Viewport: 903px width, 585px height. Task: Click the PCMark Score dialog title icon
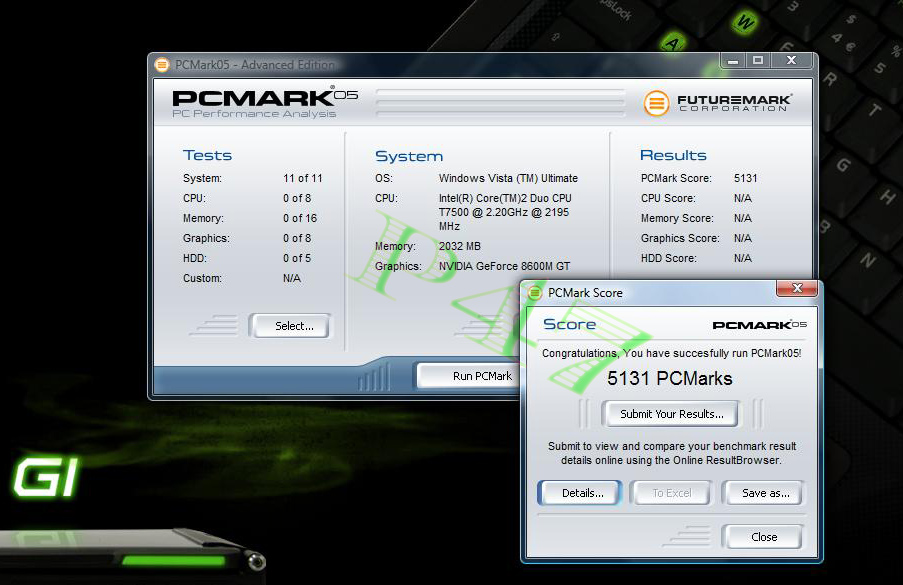click(x=535, y=293)
